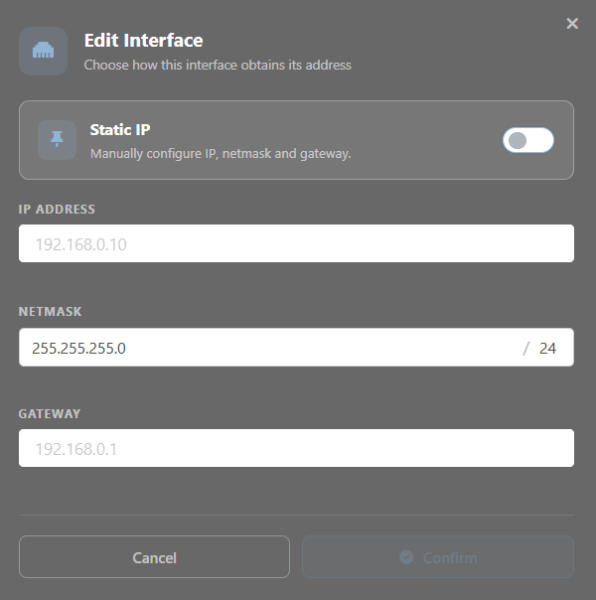Focus the IP Address input field
The height and width of the screenshot is (600, 596).
296,243
